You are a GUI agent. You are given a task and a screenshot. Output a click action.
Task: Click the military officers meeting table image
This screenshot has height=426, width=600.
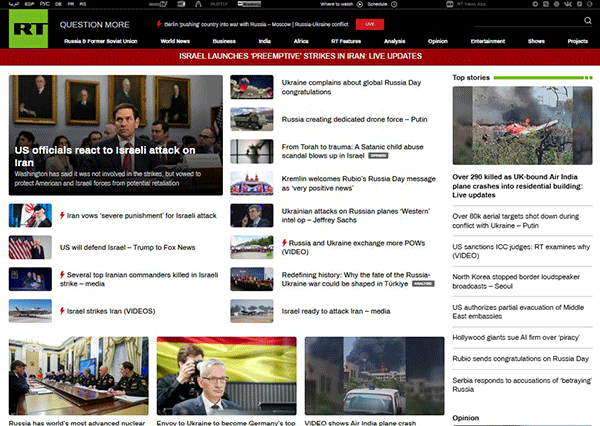pyautogui.click(x=78, y=376)
